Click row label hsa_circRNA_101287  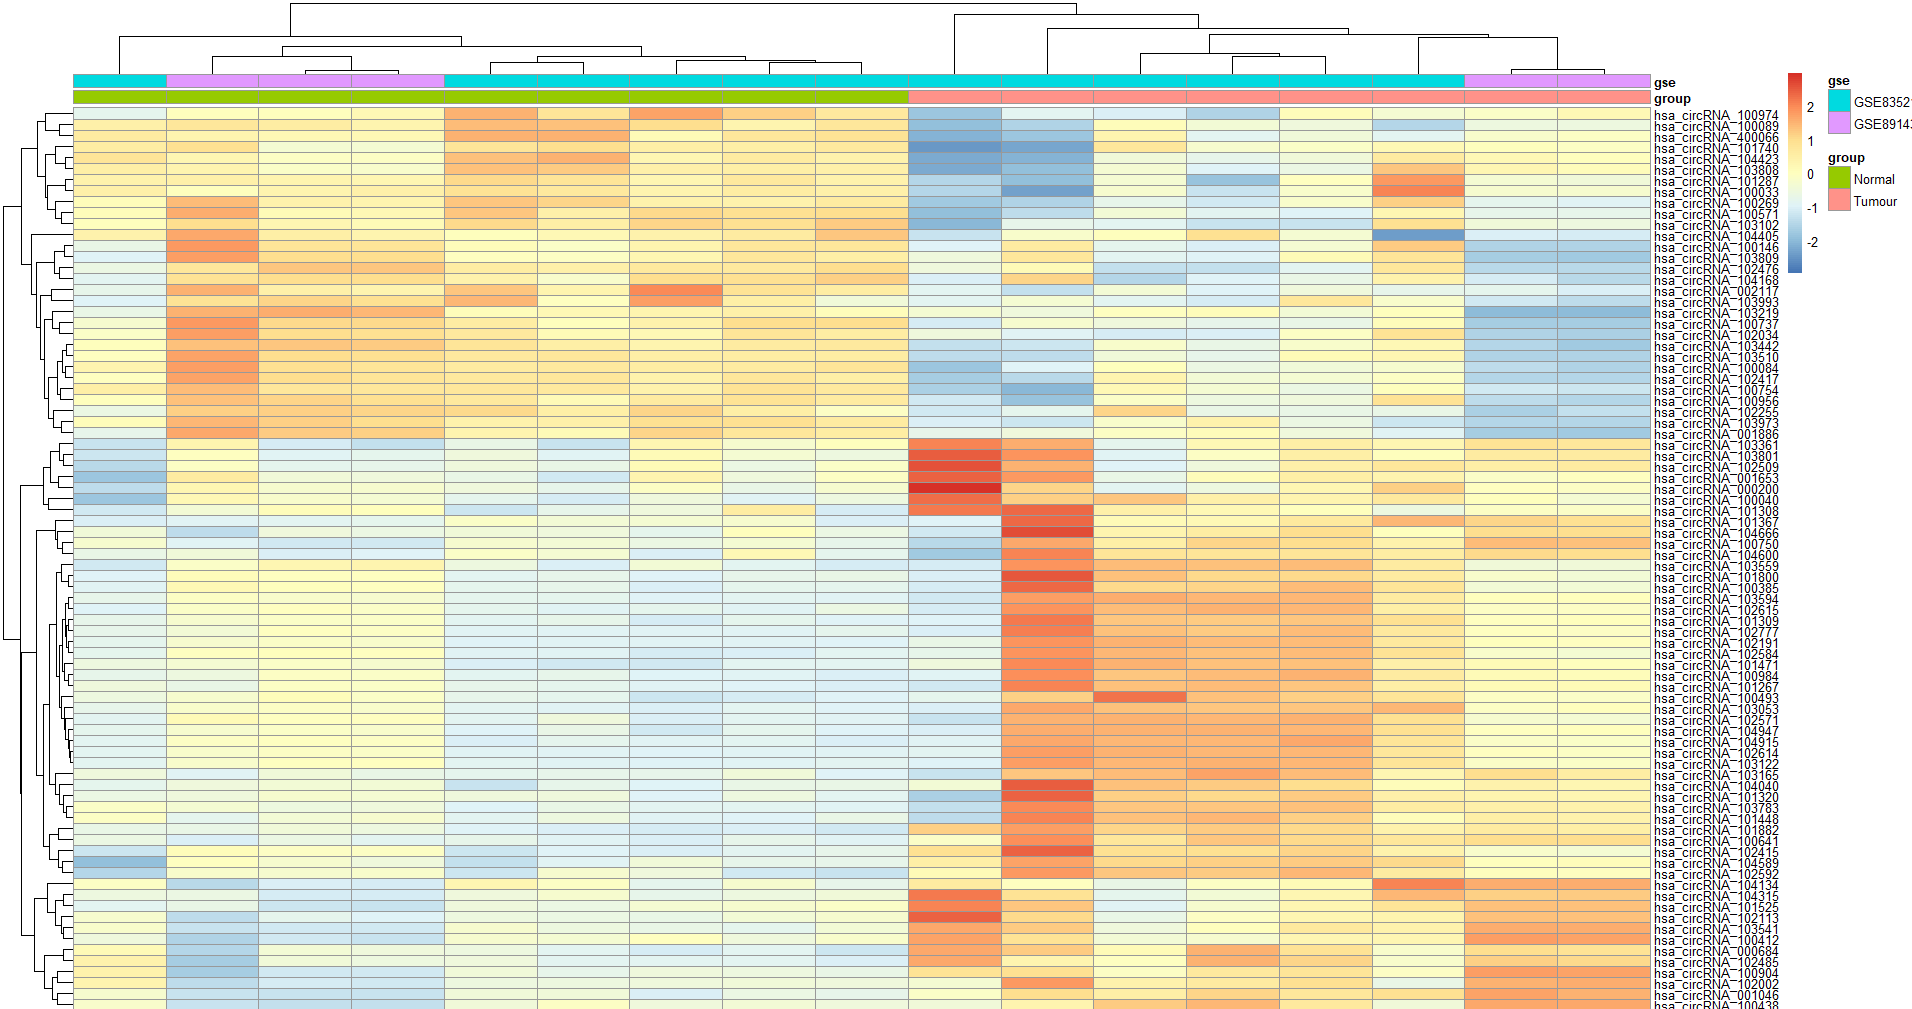click(x=1716, y=182)
